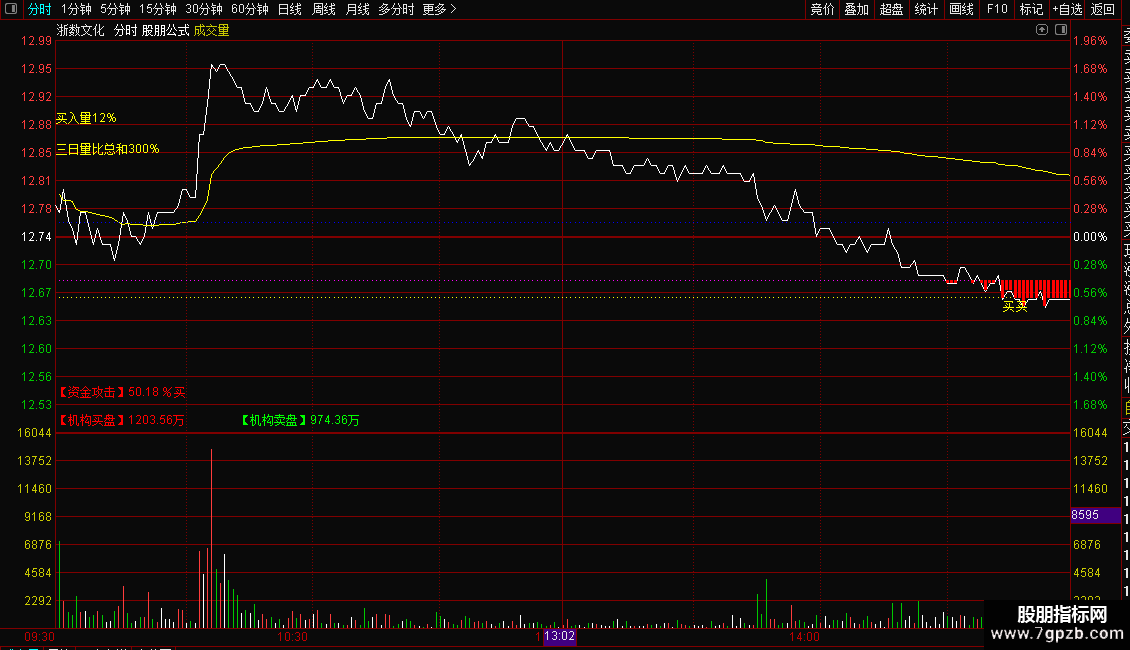Click the 股朋公式 indicator label

[166, 30]
